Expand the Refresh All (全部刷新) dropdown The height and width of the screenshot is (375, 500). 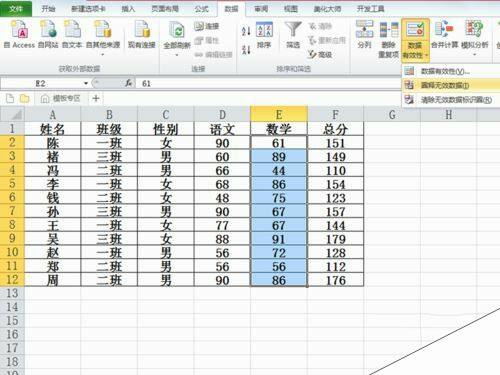tap(177, 54)
